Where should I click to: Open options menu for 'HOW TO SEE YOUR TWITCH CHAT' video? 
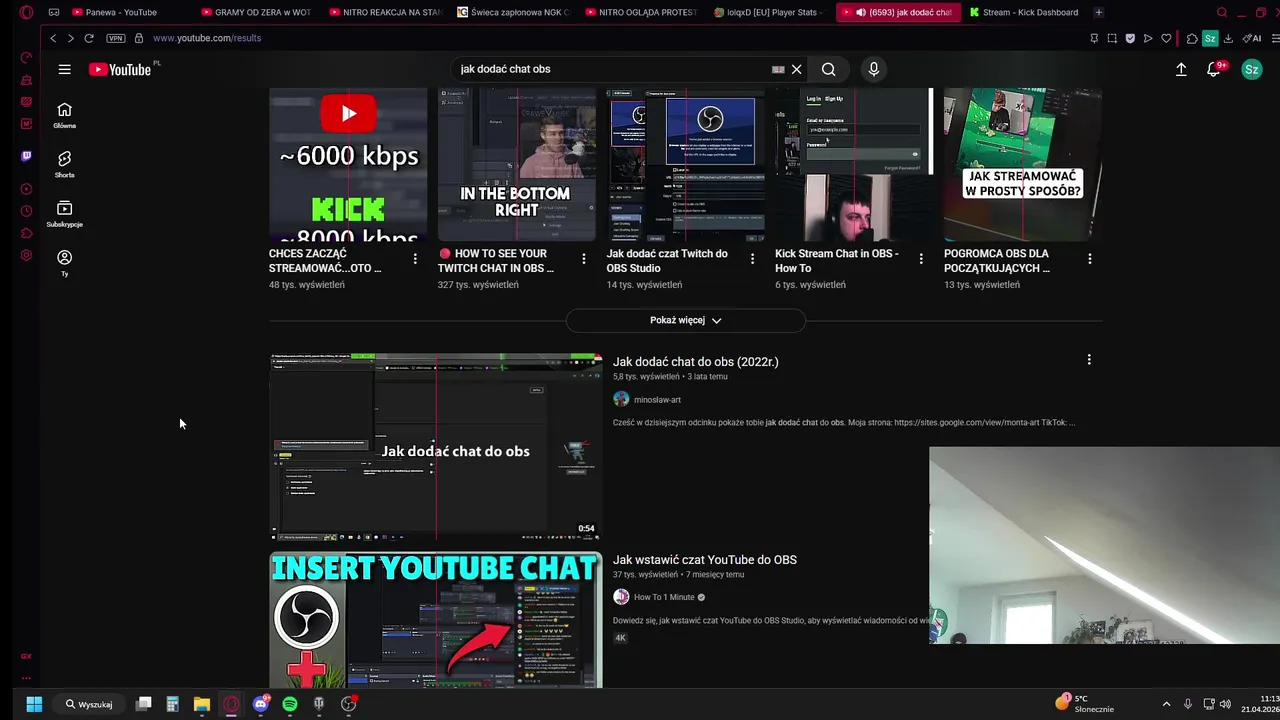584,259
